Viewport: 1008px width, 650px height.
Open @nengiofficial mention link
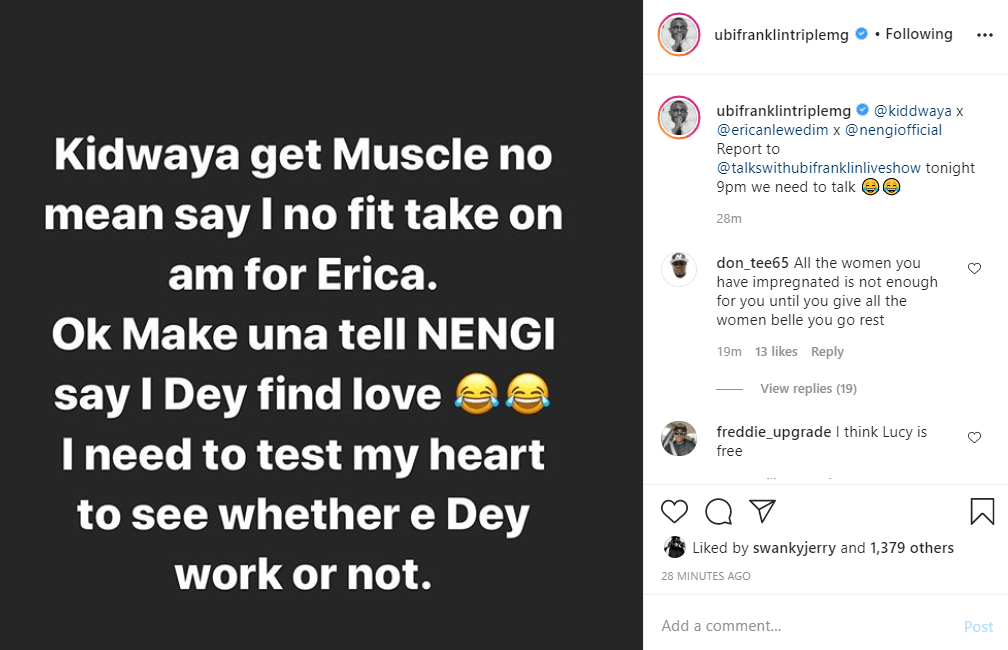click(893, 129)
